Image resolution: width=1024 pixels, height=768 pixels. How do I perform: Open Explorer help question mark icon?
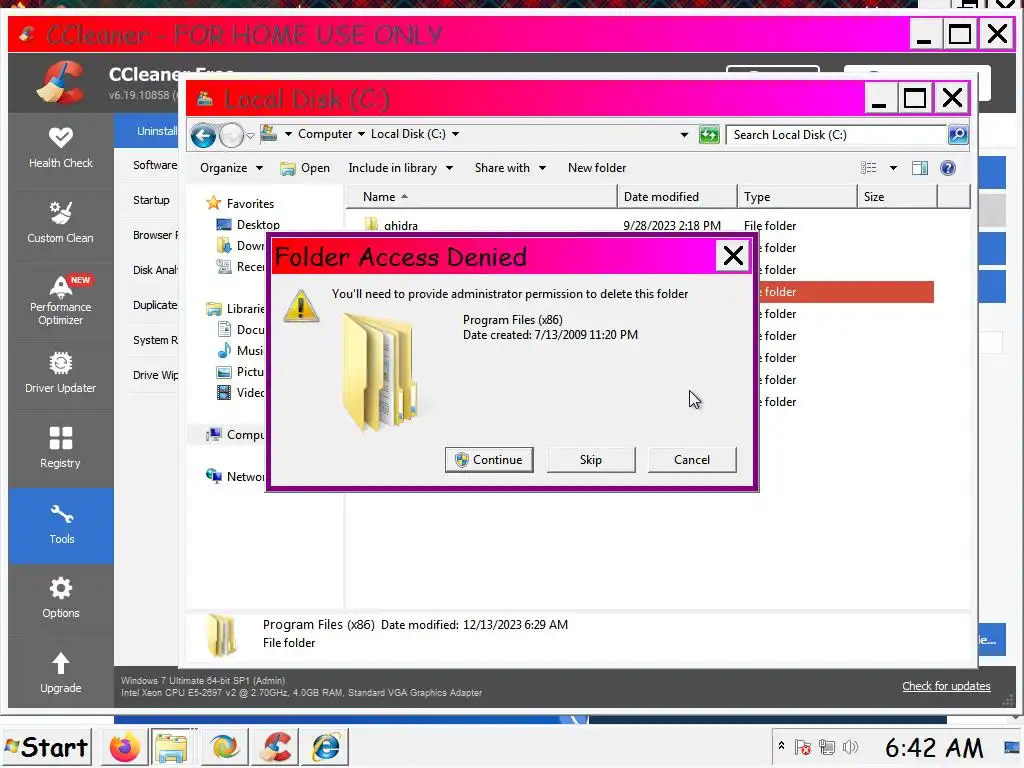click(948, 168)
